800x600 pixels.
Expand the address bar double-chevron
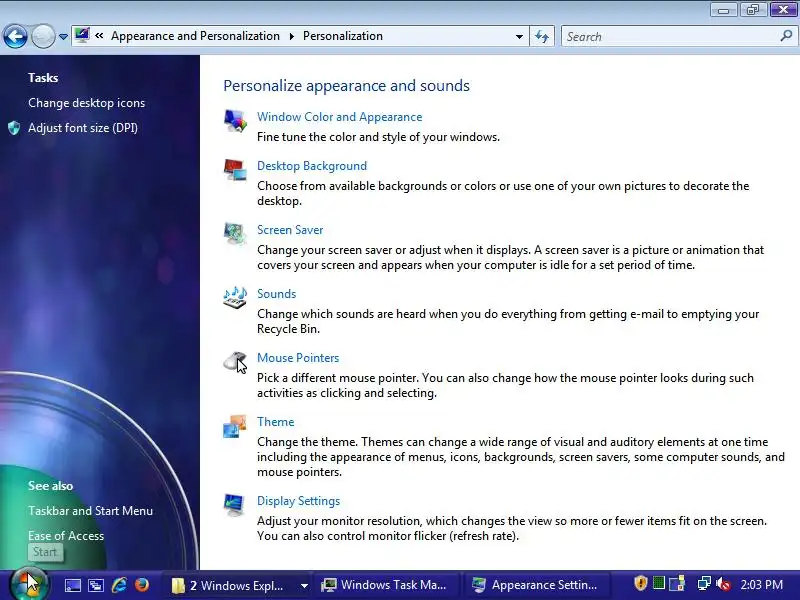[x=99, y=36]
